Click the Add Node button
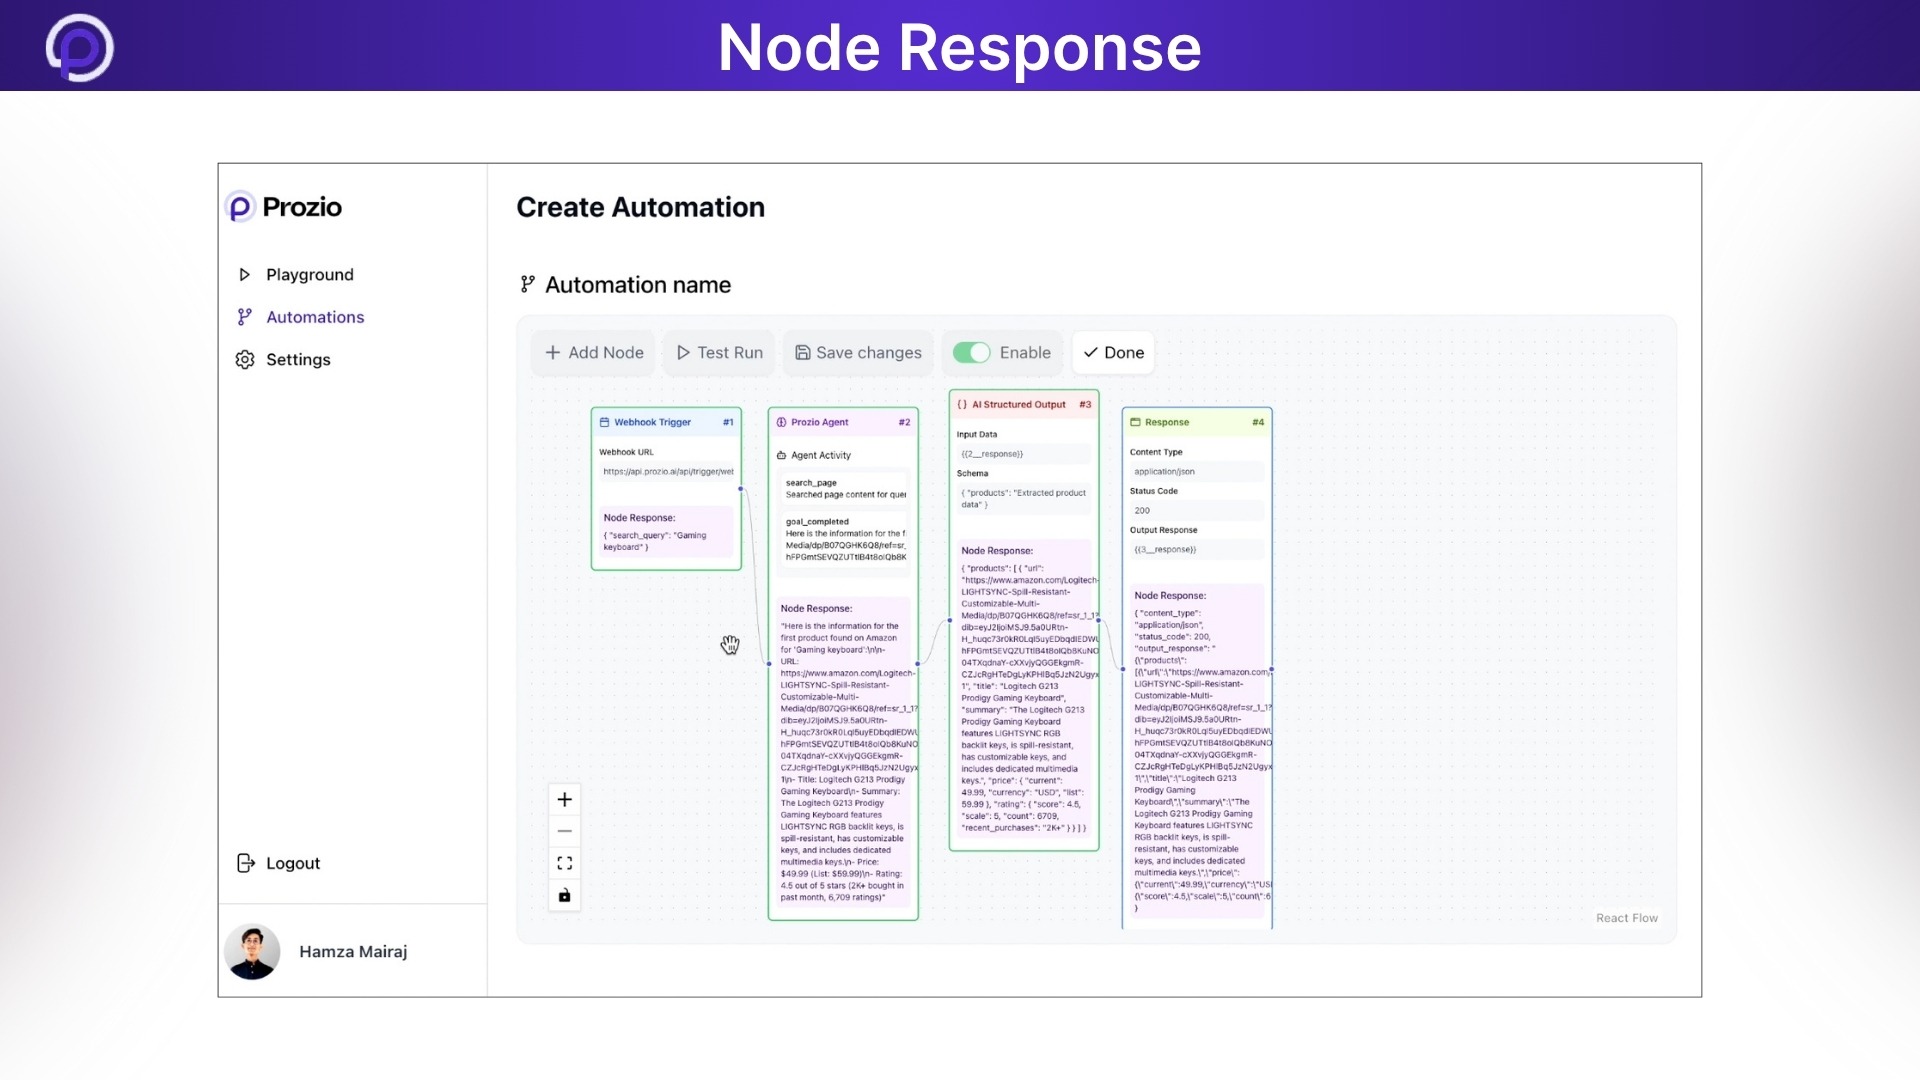 coord(594,353)
